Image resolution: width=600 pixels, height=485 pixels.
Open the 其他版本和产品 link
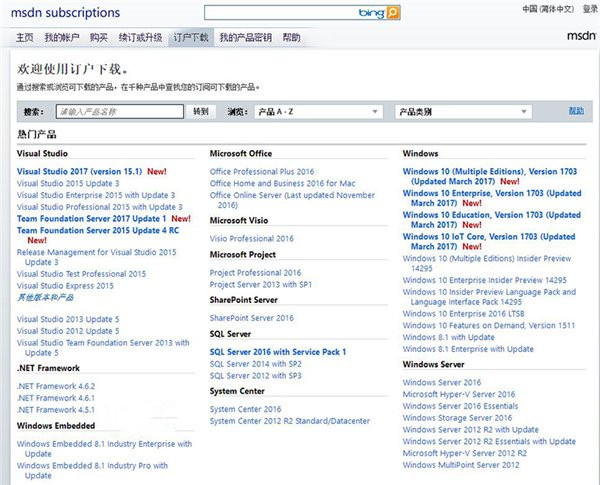click(x=45, y=297)
